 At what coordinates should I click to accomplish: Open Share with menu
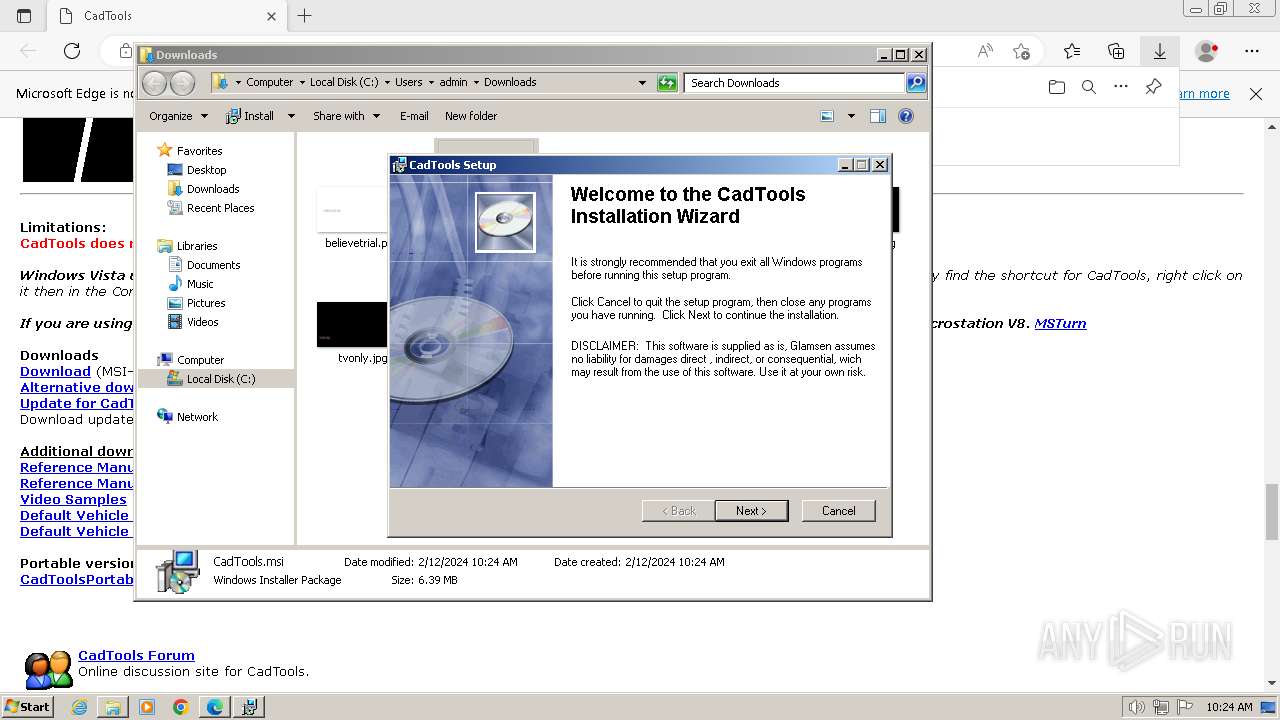pyautogui.click(x=346, y=116)
